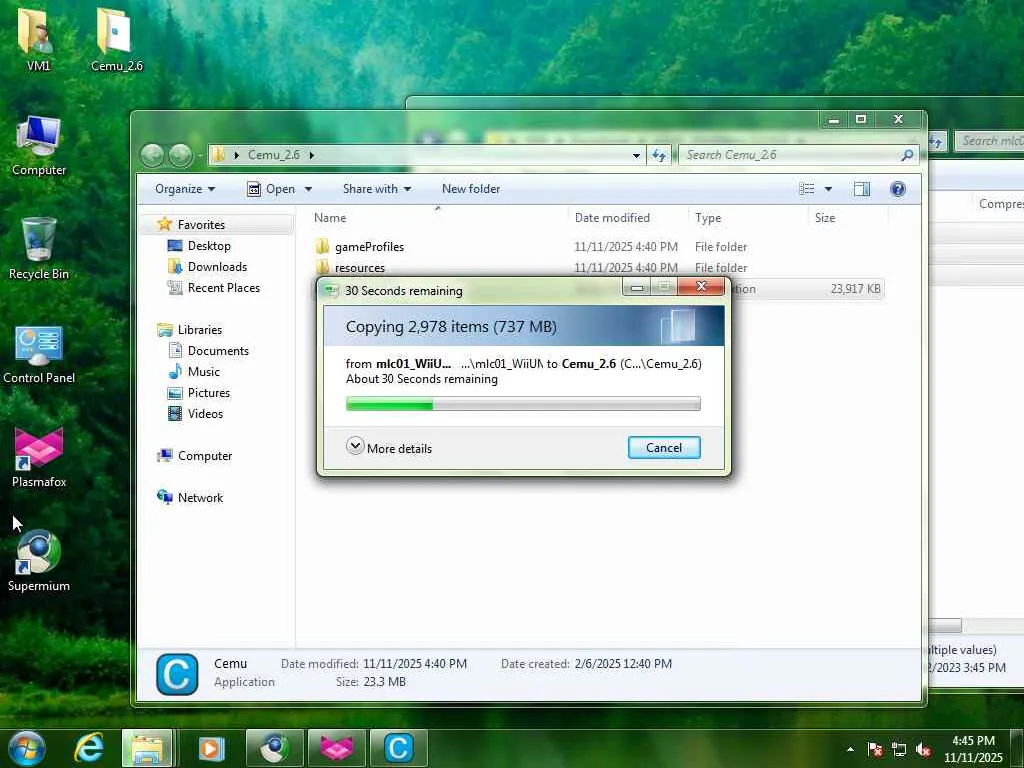Launch Supermium from the desktop
Image resolution: width=1024 pixels, height=768 pixels.
pyautogui.click(x=39, y=560)
